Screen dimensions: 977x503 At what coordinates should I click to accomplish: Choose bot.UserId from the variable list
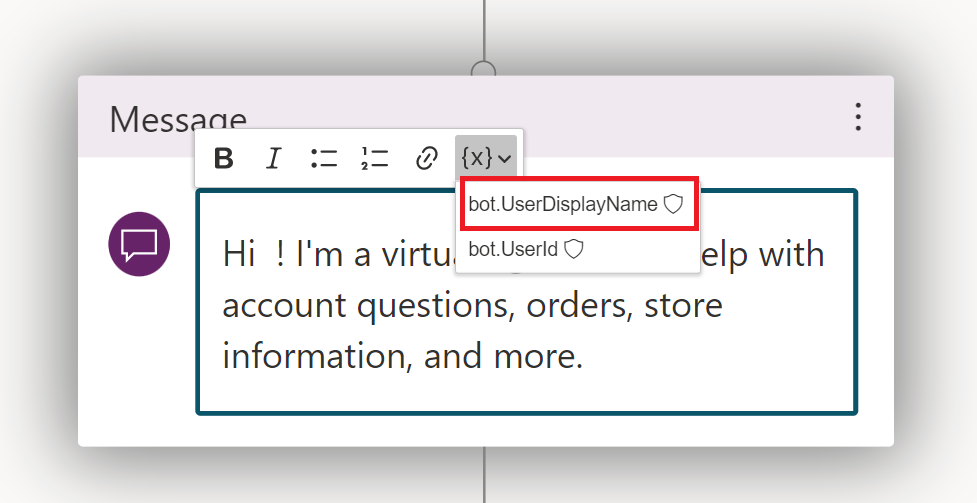point(513,249)
